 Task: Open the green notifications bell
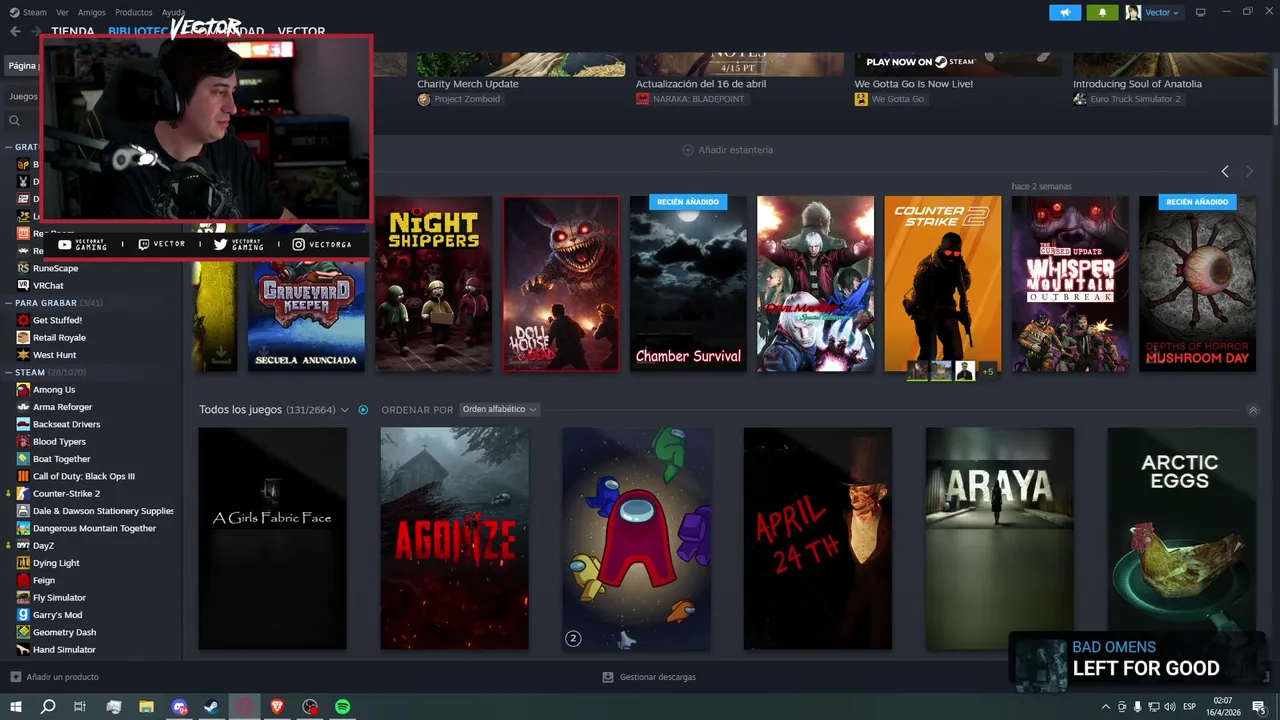(x=1102, y=12)
